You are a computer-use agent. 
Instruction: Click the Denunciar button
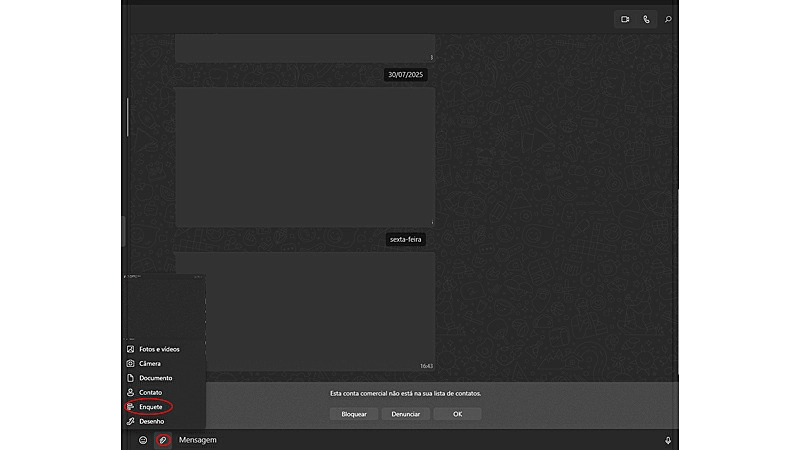406,414
